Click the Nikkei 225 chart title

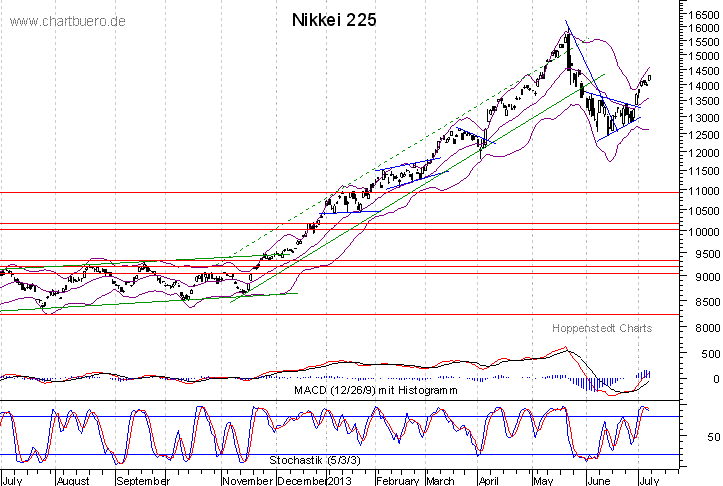[334, 20]
